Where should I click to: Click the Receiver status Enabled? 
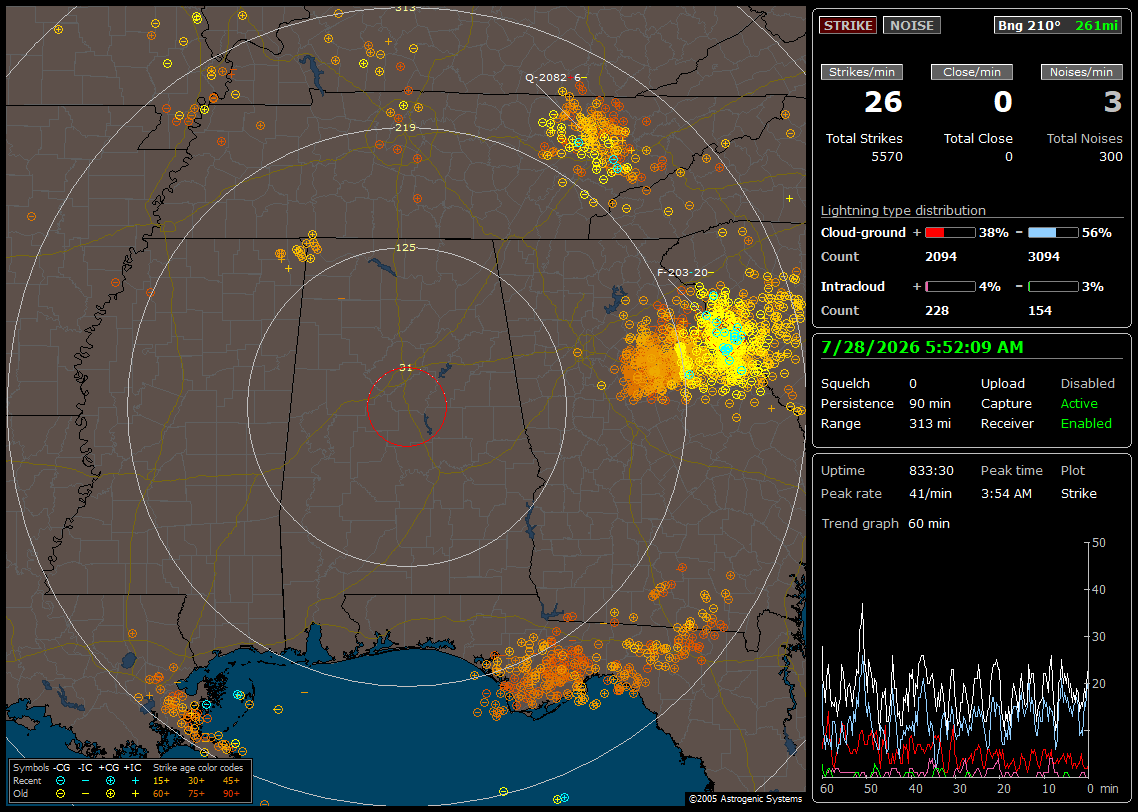1086,424
